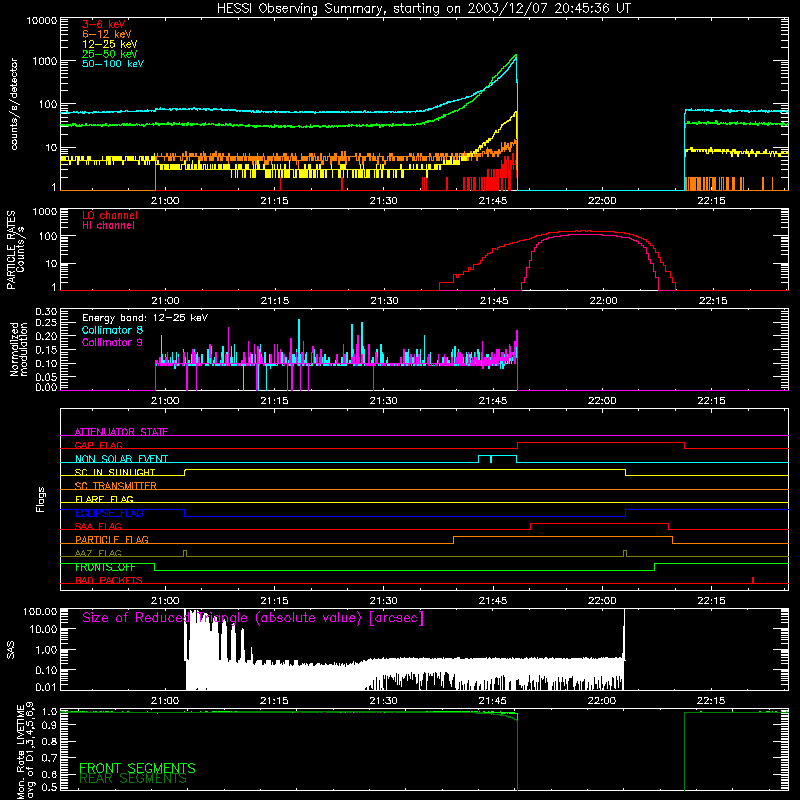Click 21:15 tick under the SAS plot
800x800 pixels.
click(x=274, y=701)
